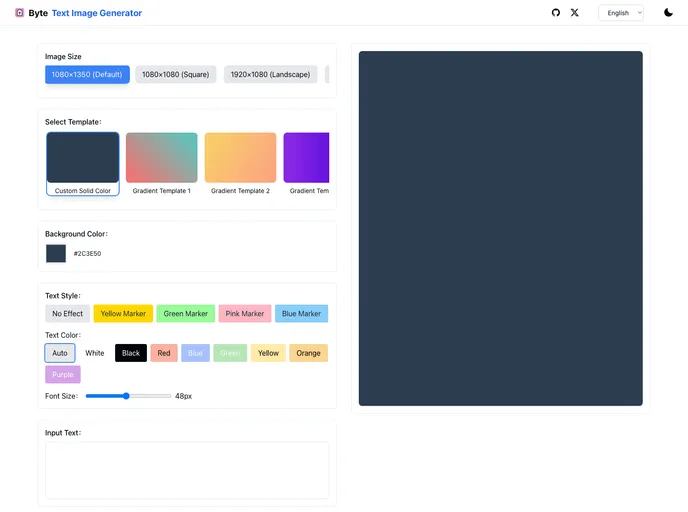The image size is (688, 512).
Task: Set text color to Green
Action: (x=230, y=353)
